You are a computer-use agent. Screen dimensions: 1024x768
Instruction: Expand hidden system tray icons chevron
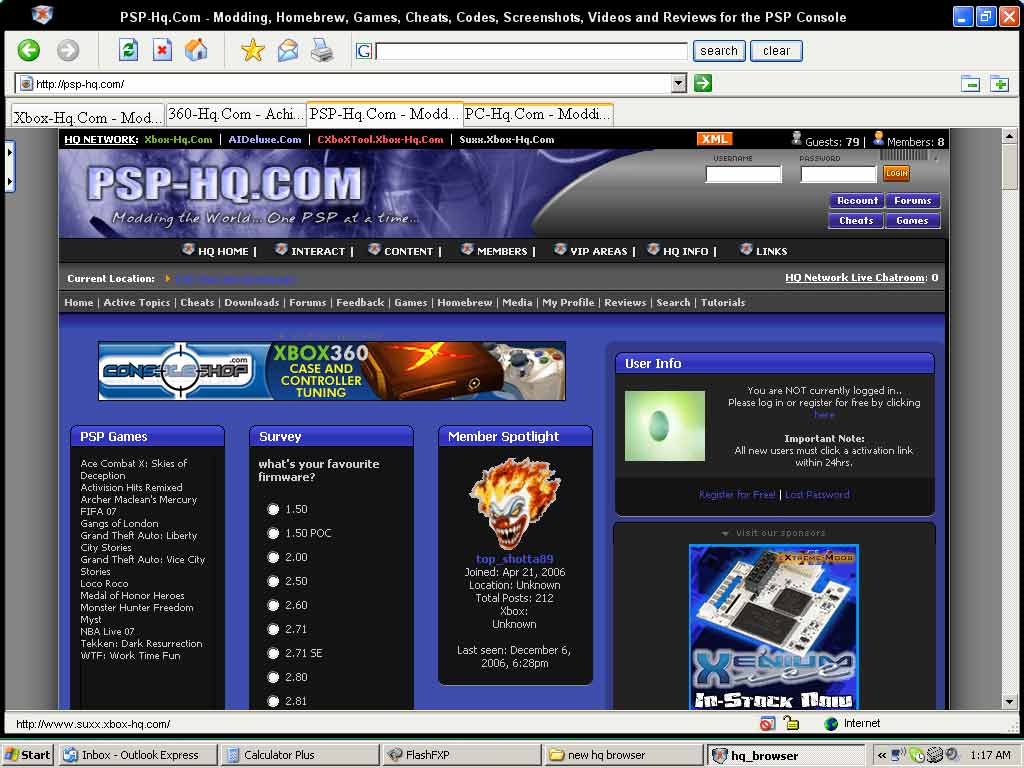(x=882, y=756)
